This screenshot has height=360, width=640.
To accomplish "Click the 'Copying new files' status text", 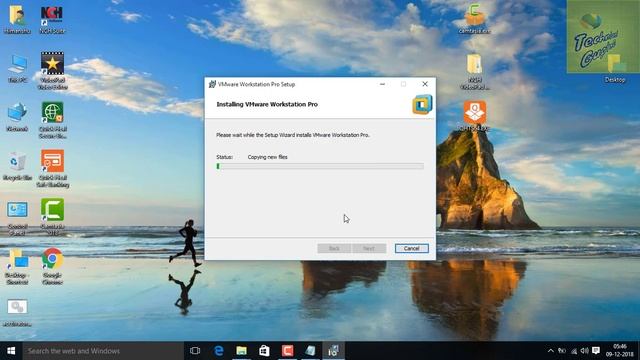I will coord(267,157).
